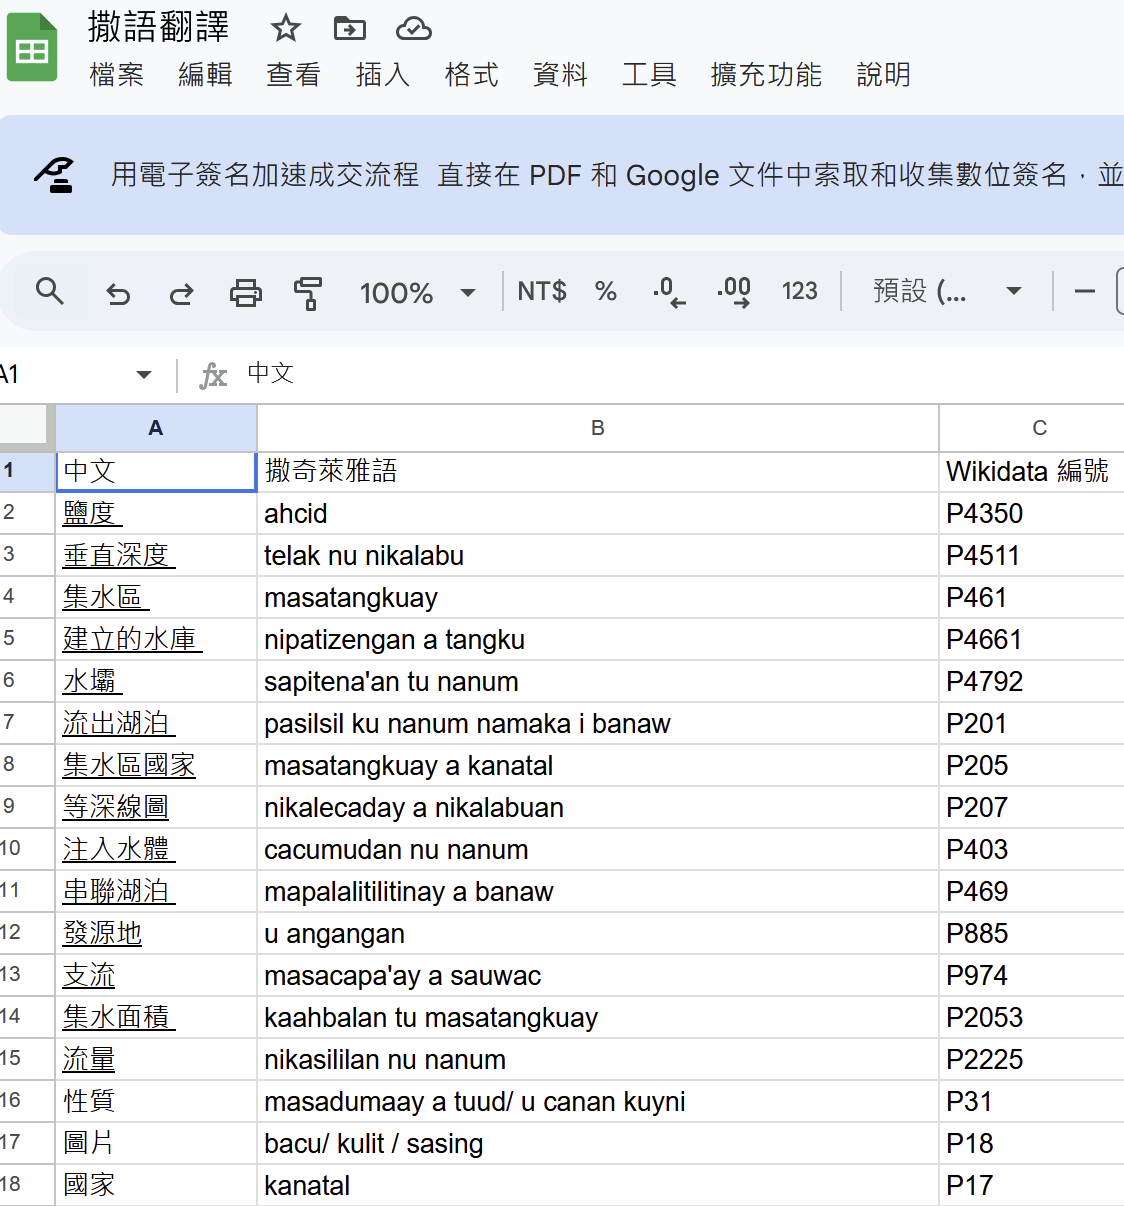Select cell kanatal

pyautogui.click(x=598, y=1185)
